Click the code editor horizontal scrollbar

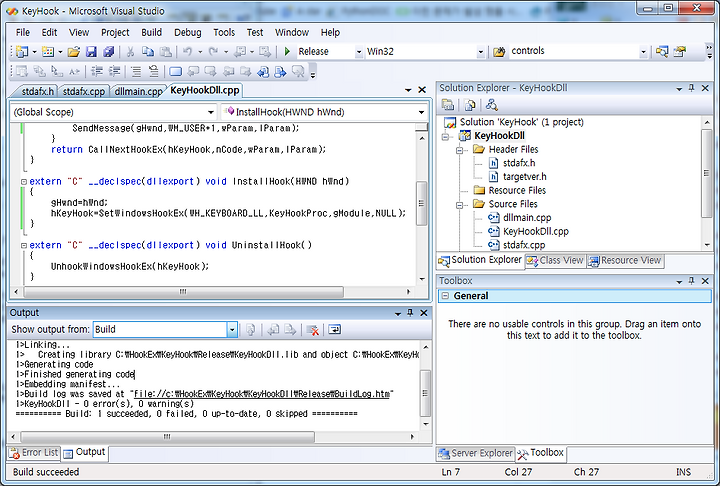coord(212,292)
